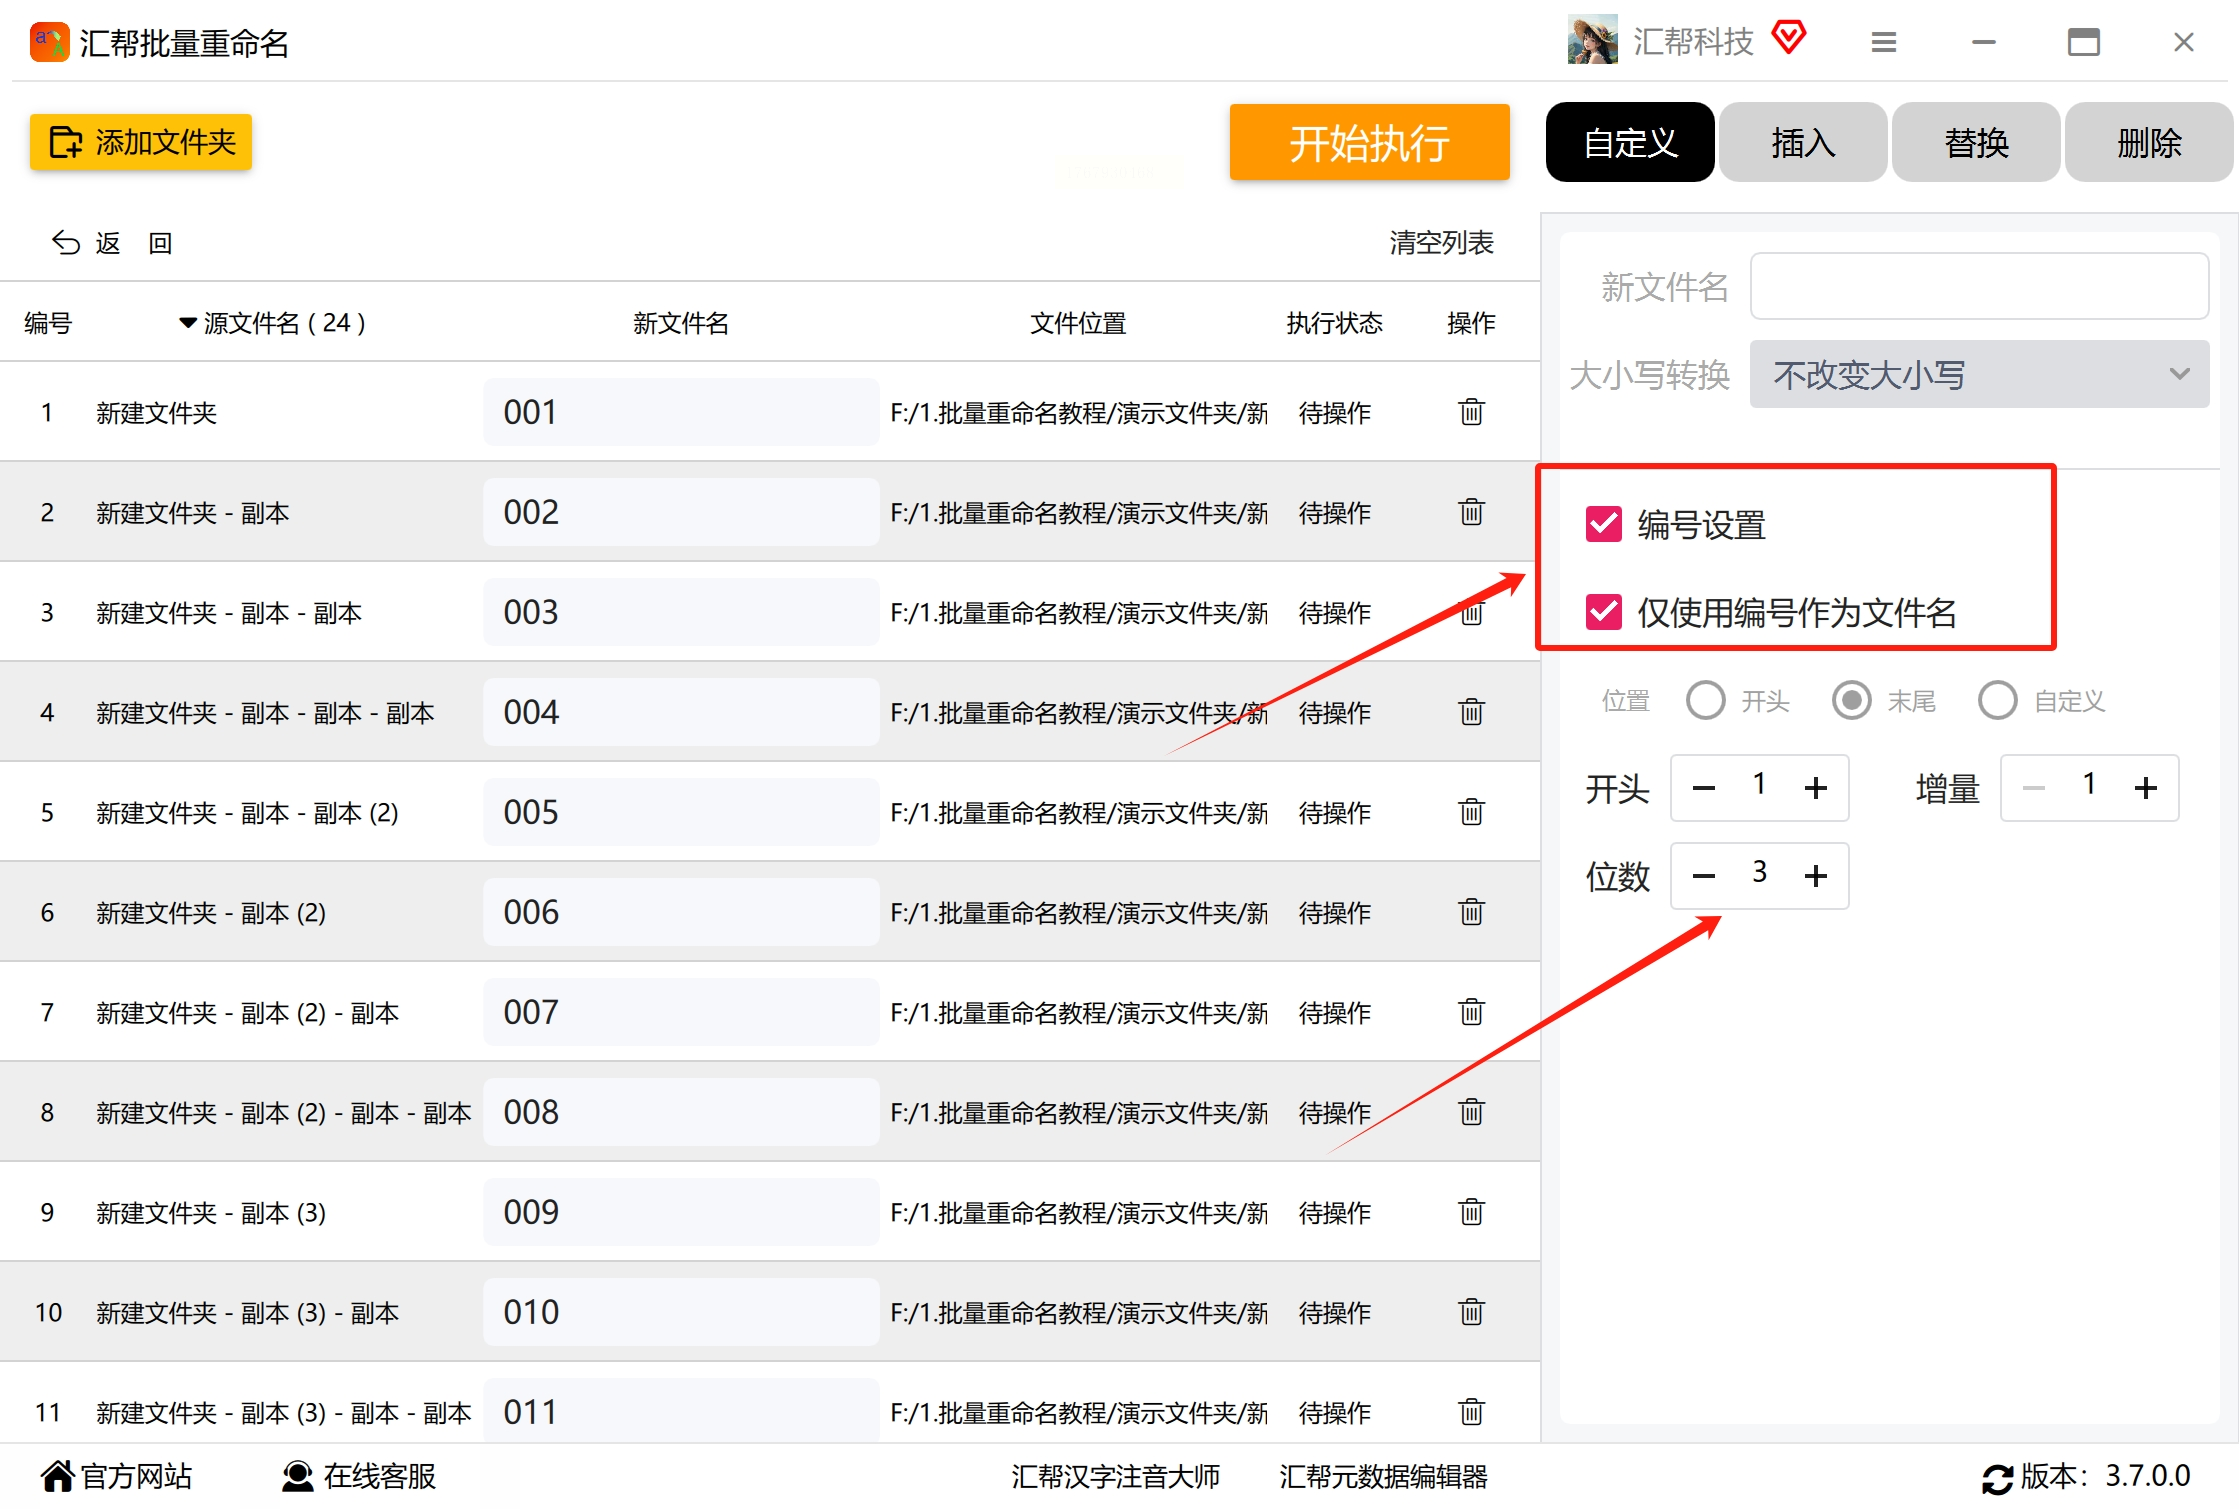Switch to the 替换 tab
This screenshot has height=1509, width=2239.
1975,142
